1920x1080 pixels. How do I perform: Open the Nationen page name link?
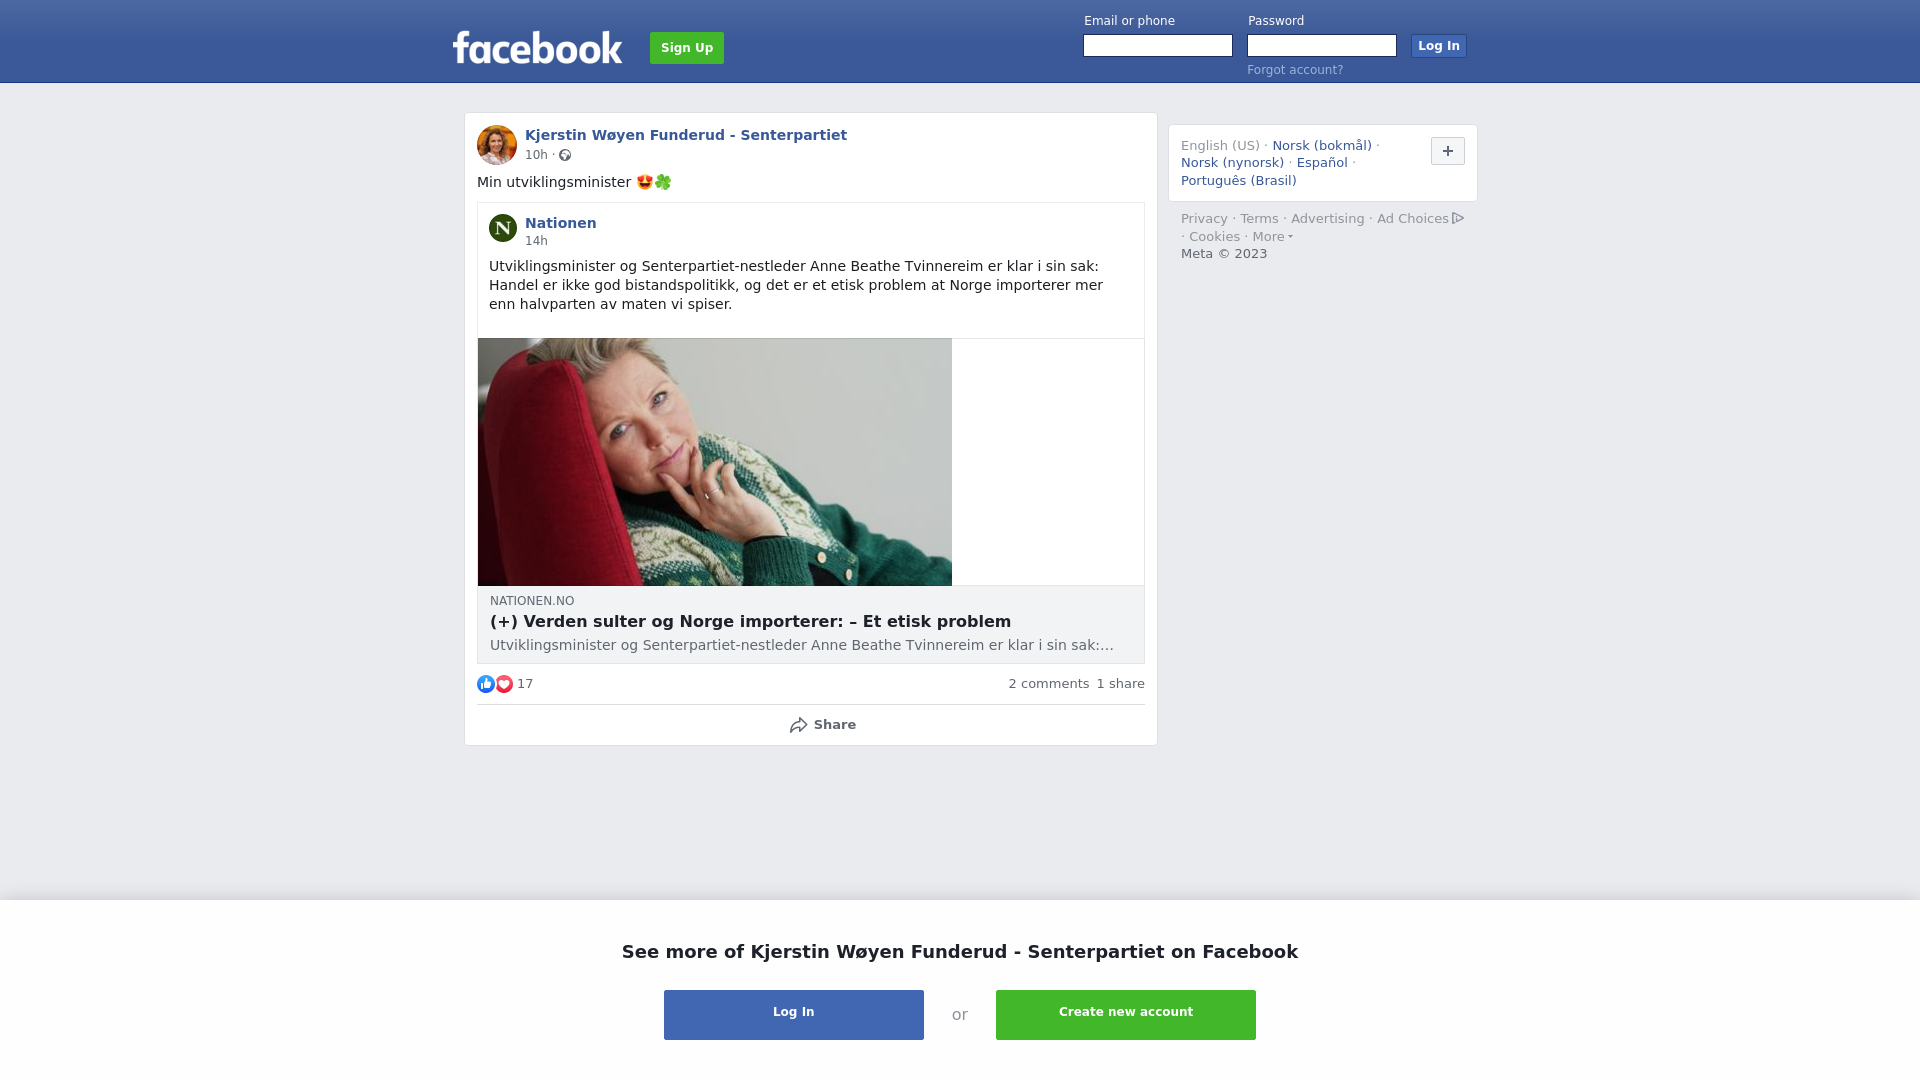click(561, 223)
